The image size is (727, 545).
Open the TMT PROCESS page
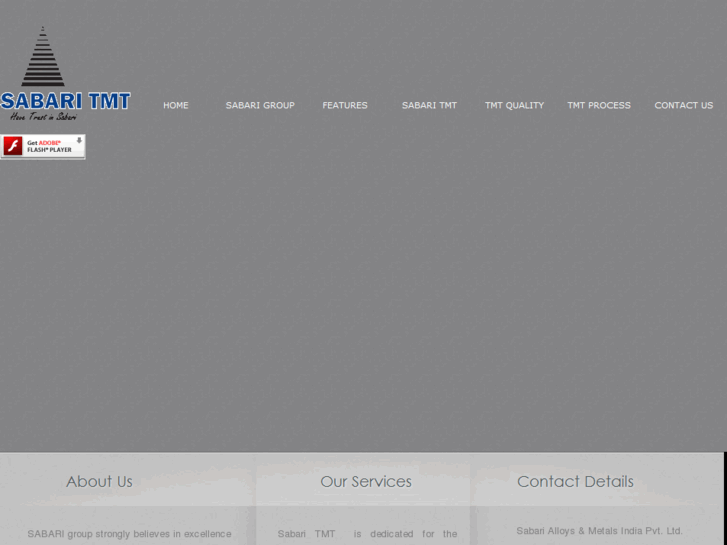(x=599, y=106)
